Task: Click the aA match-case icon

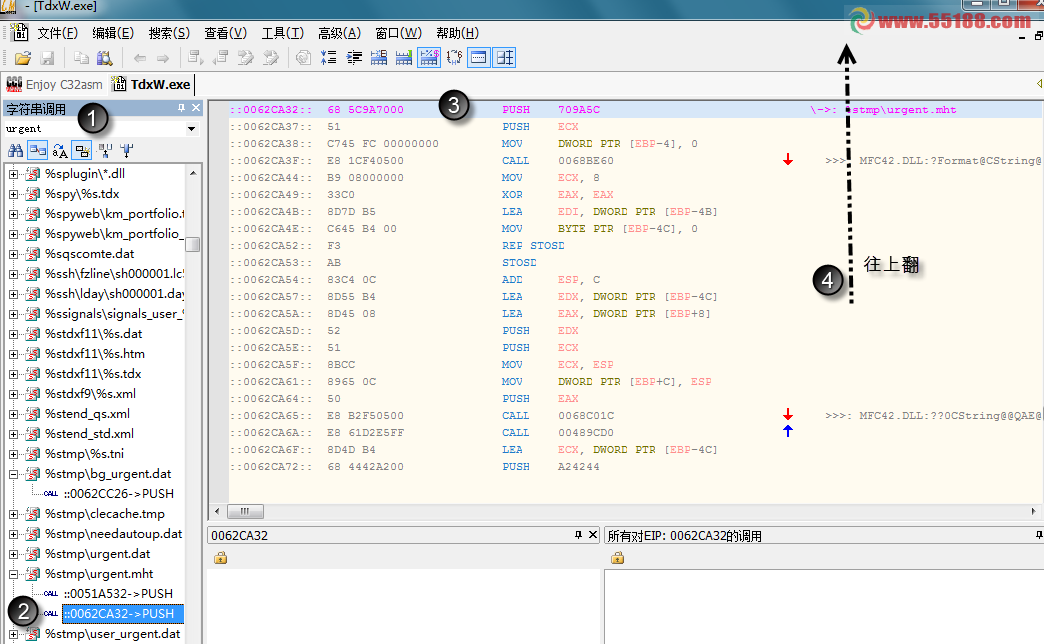Action: coord(60,151)
